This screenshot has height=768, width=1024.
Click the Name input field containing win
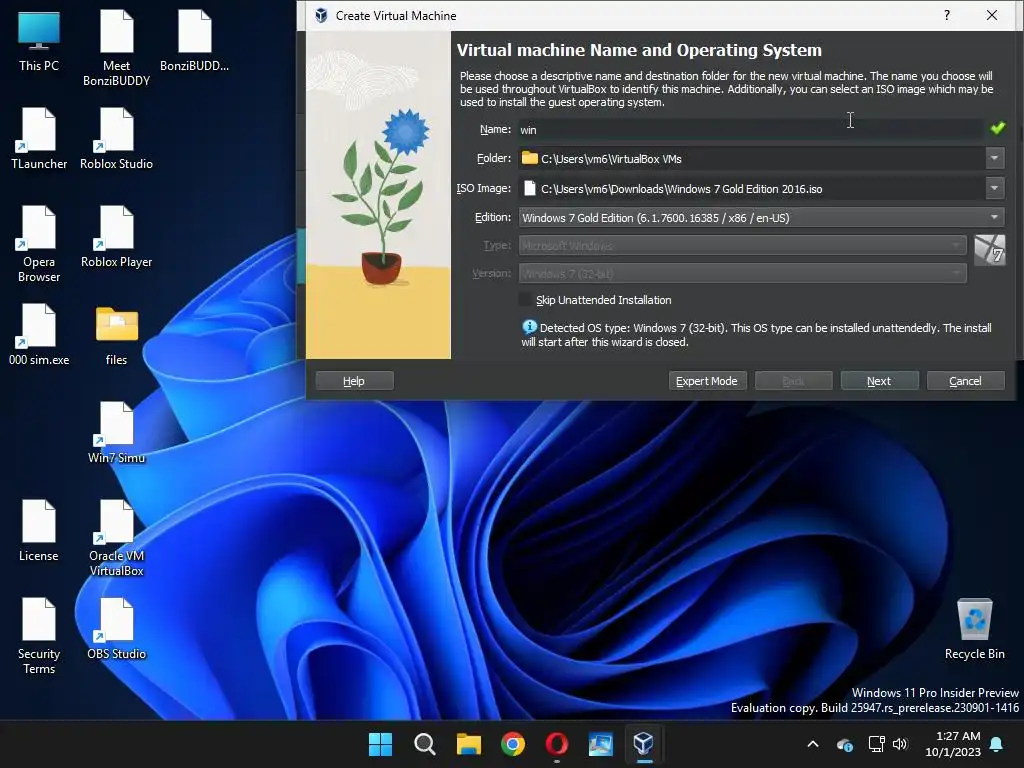(751, 129)
